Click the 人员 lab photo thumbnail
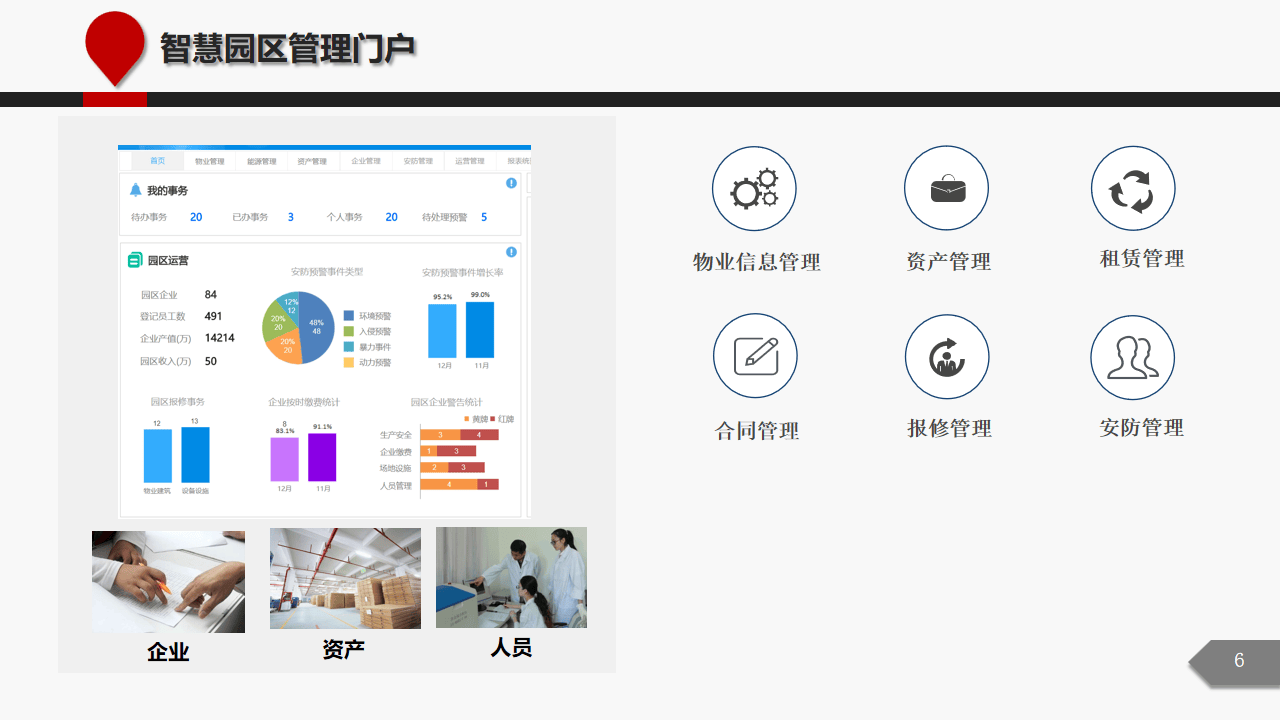 tap(511, 577)
